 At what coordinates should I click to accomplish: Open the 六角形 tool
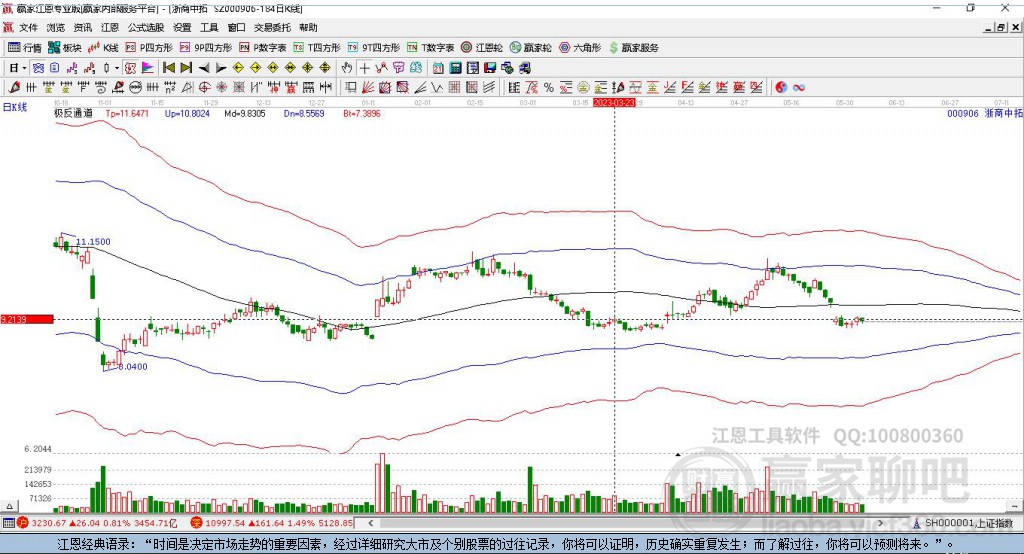(580, 48)
